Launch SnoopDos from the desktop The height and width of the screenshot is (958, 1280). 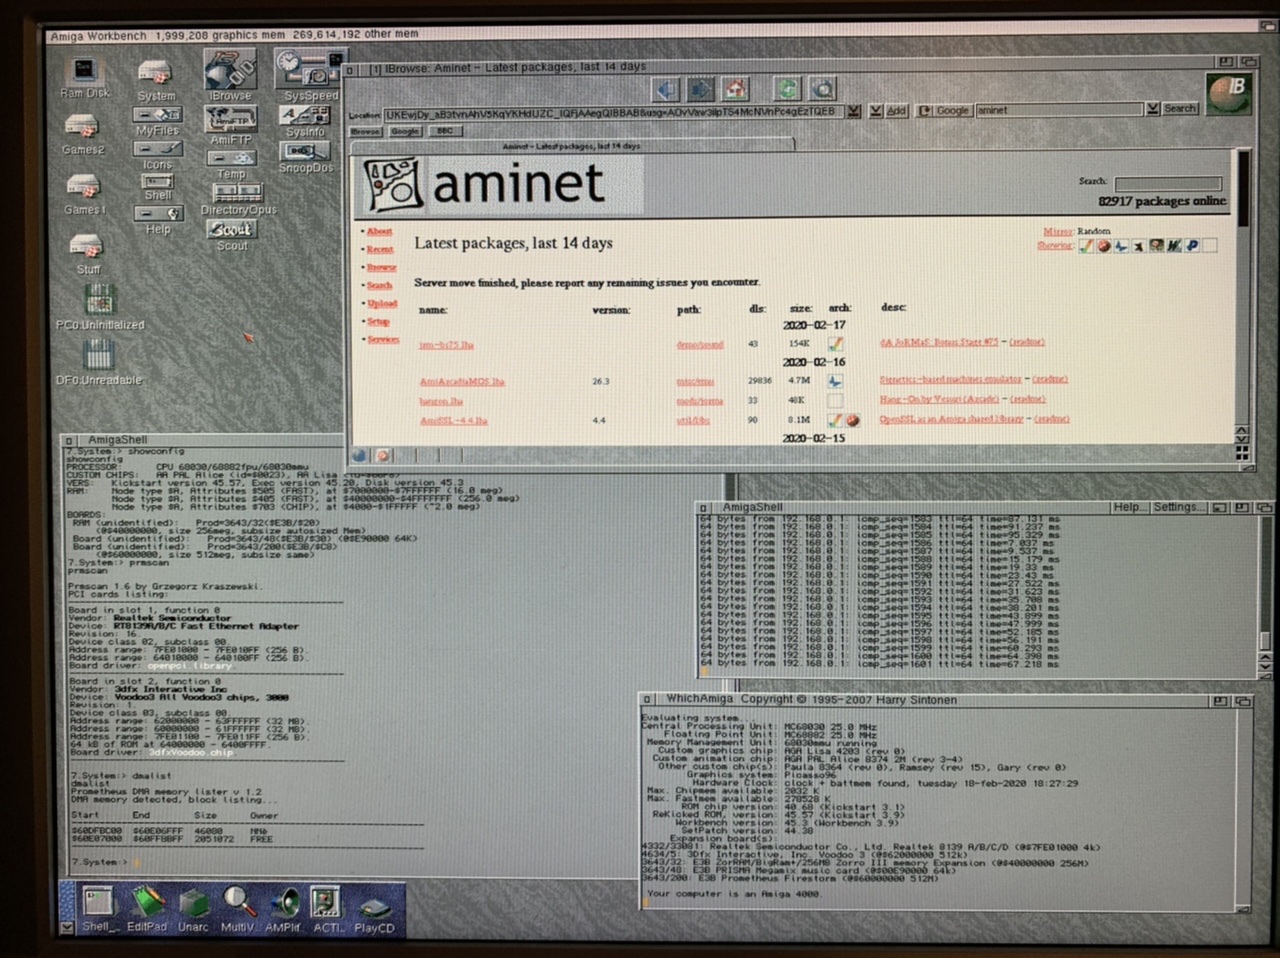tap(305, 157)
